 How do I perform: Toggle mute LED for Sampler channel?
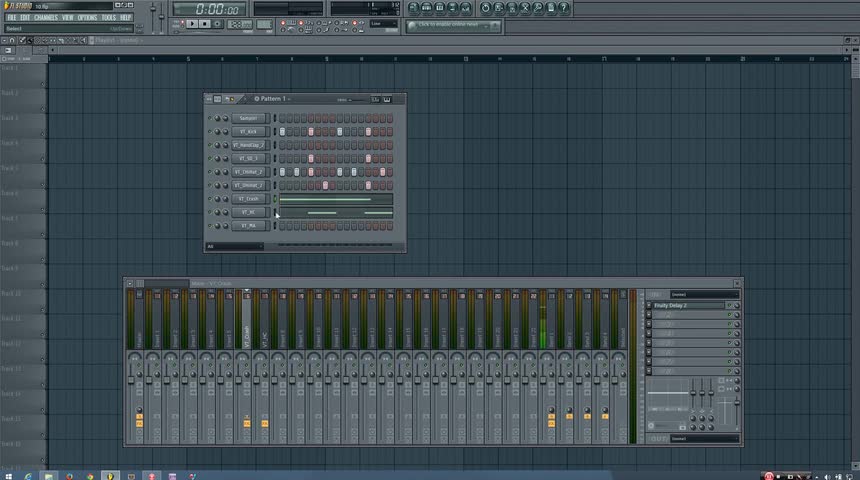point(209,118)
